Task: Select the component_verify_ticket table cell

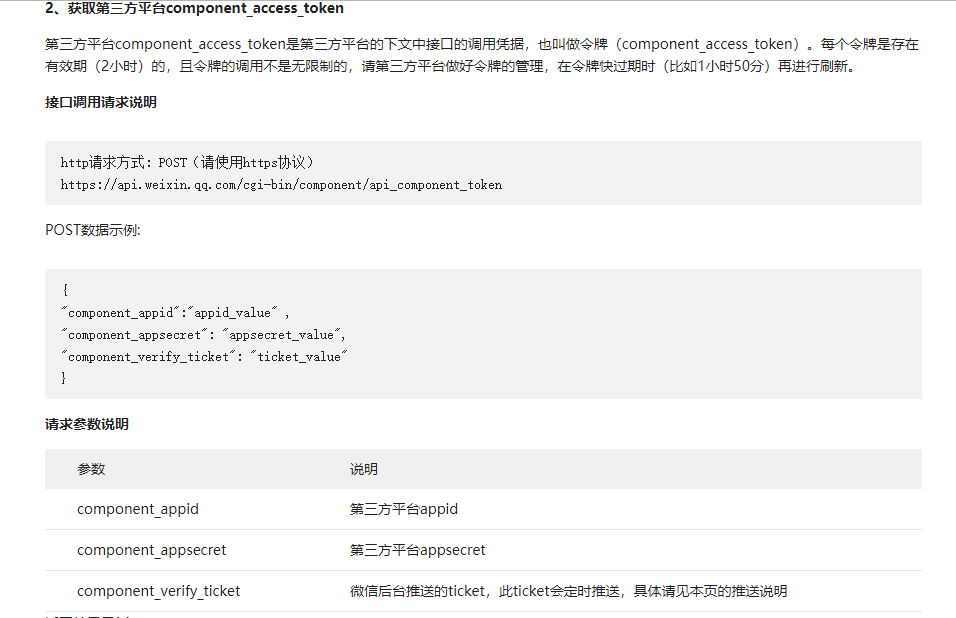Action: pyautogui.click(x=159, y=591)
